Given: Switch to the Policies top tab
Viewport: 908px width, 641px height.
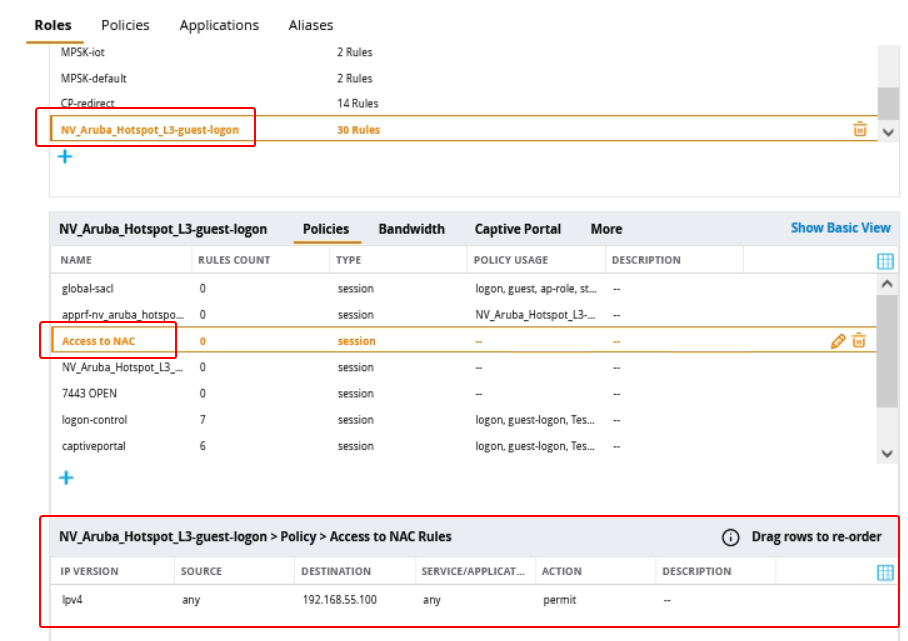Looking at the screenshot, I should click(125, 25).
